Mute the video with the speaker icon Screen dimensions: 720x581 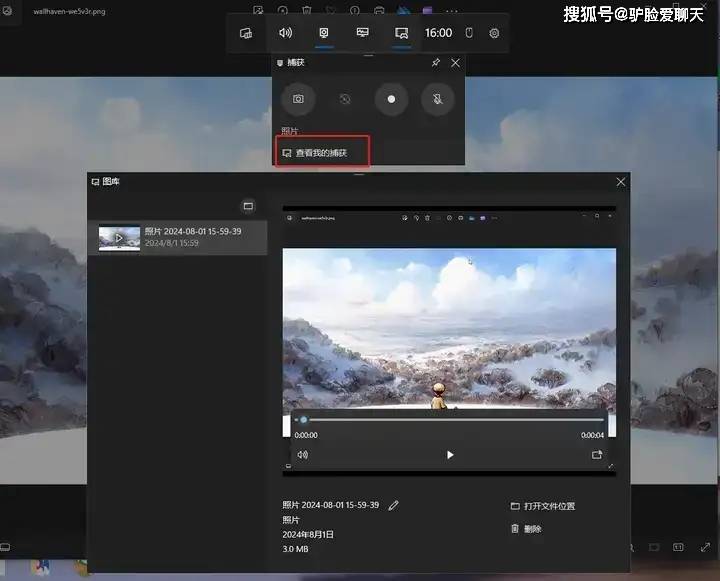pos(303,455)
